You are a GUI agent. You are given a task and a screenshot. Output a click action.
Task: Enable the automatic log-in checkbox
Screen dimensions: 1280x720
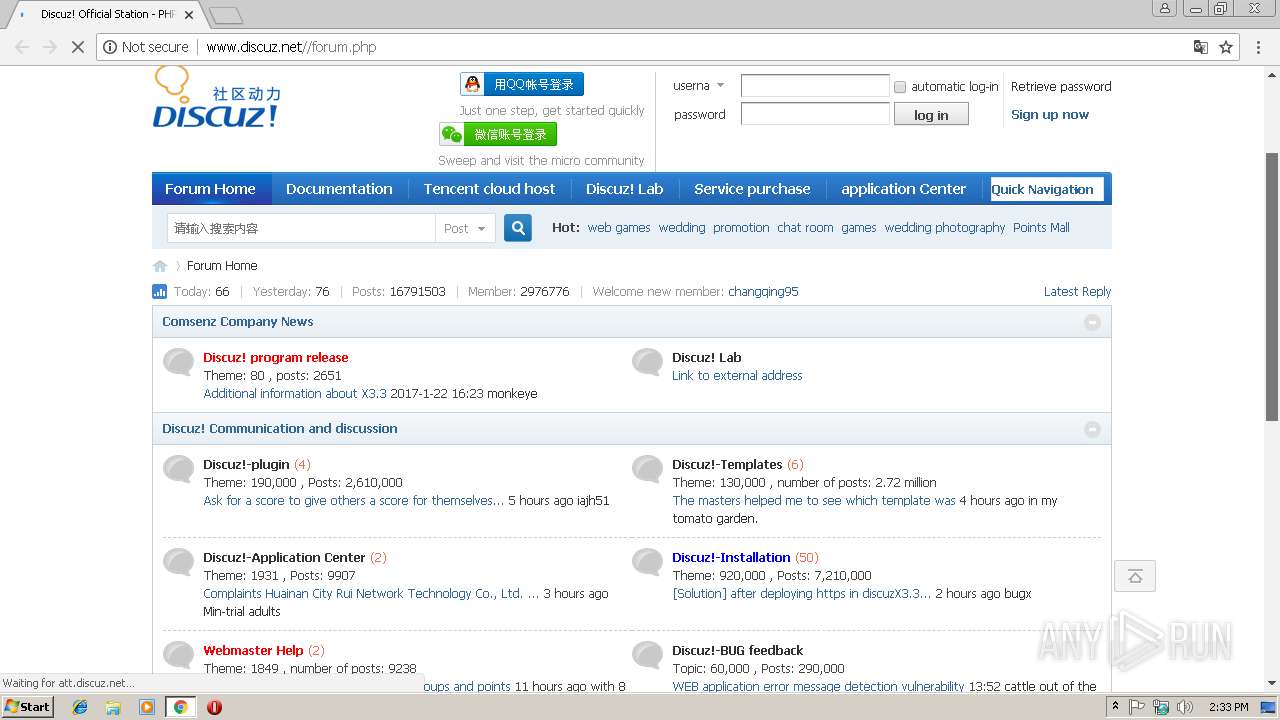[900, 87]
